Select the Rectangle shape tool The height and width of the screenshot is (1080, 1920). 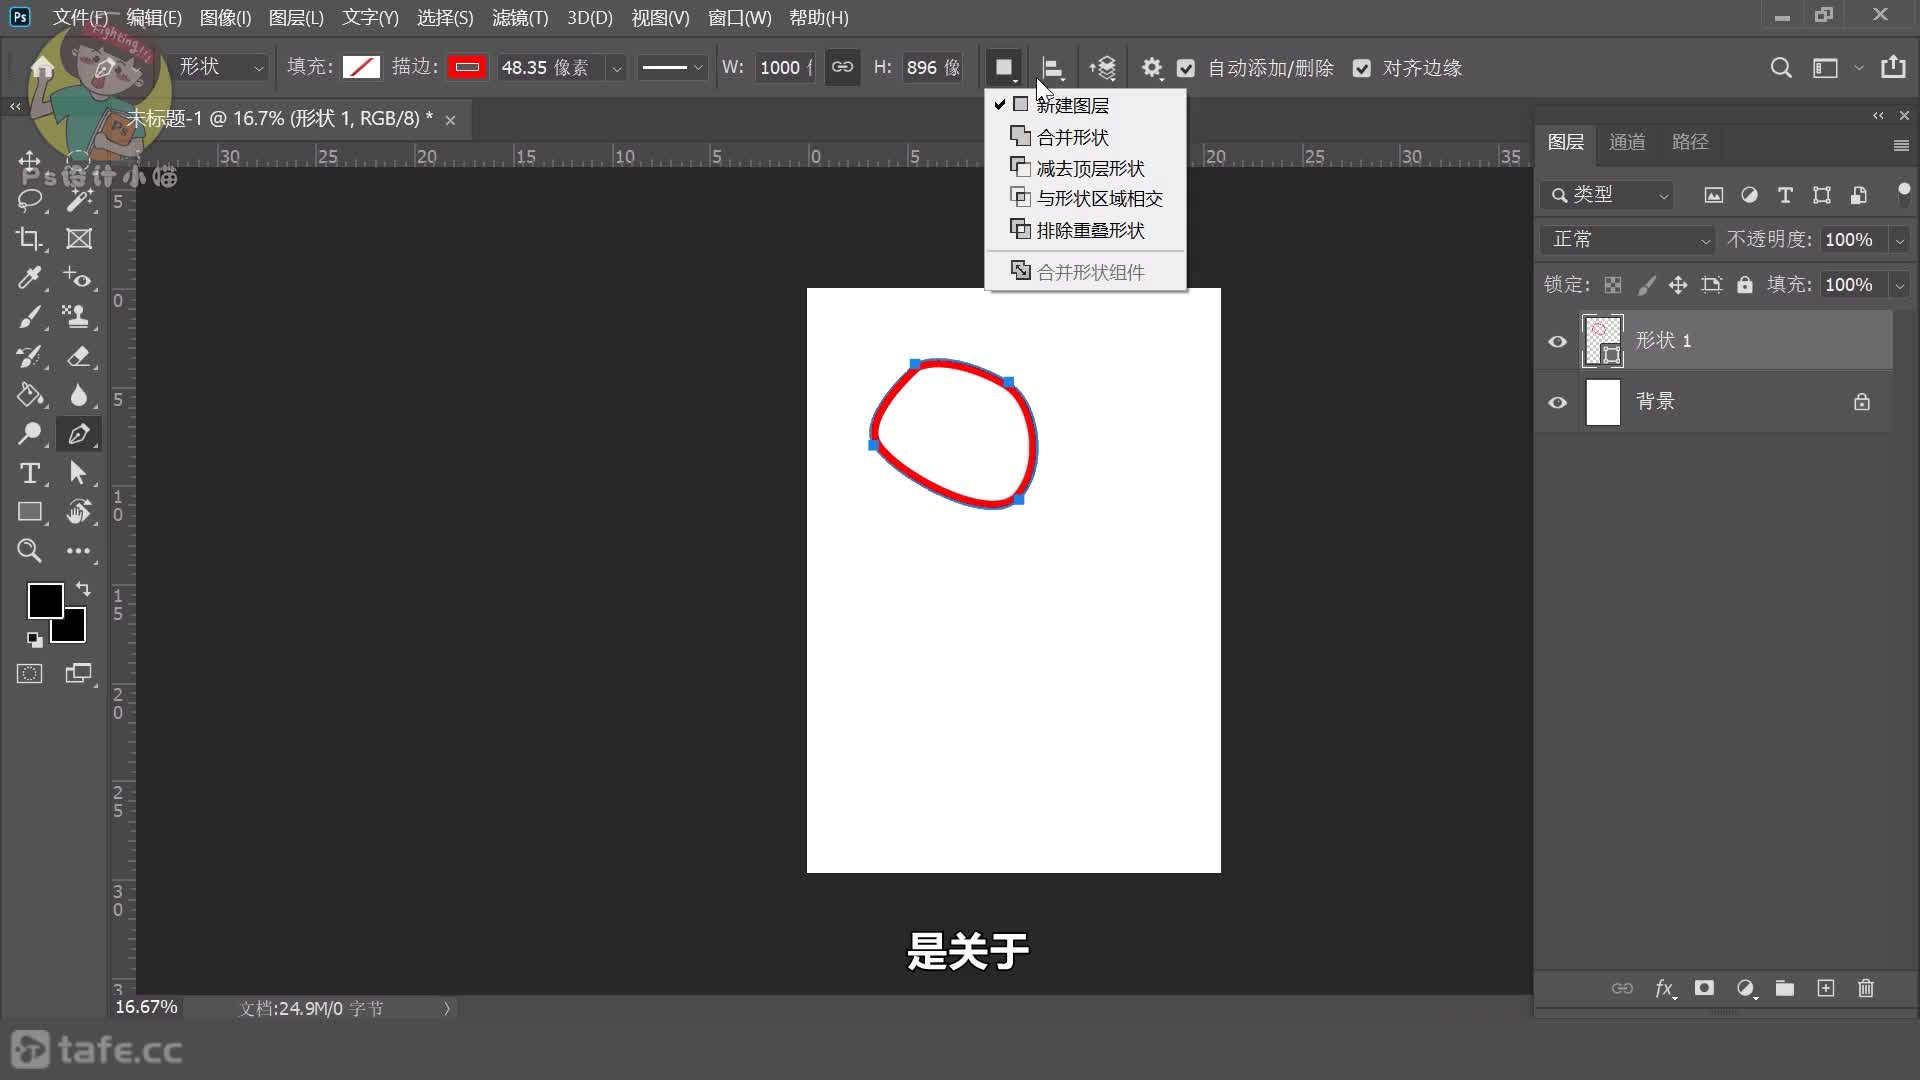click(29, 512)
